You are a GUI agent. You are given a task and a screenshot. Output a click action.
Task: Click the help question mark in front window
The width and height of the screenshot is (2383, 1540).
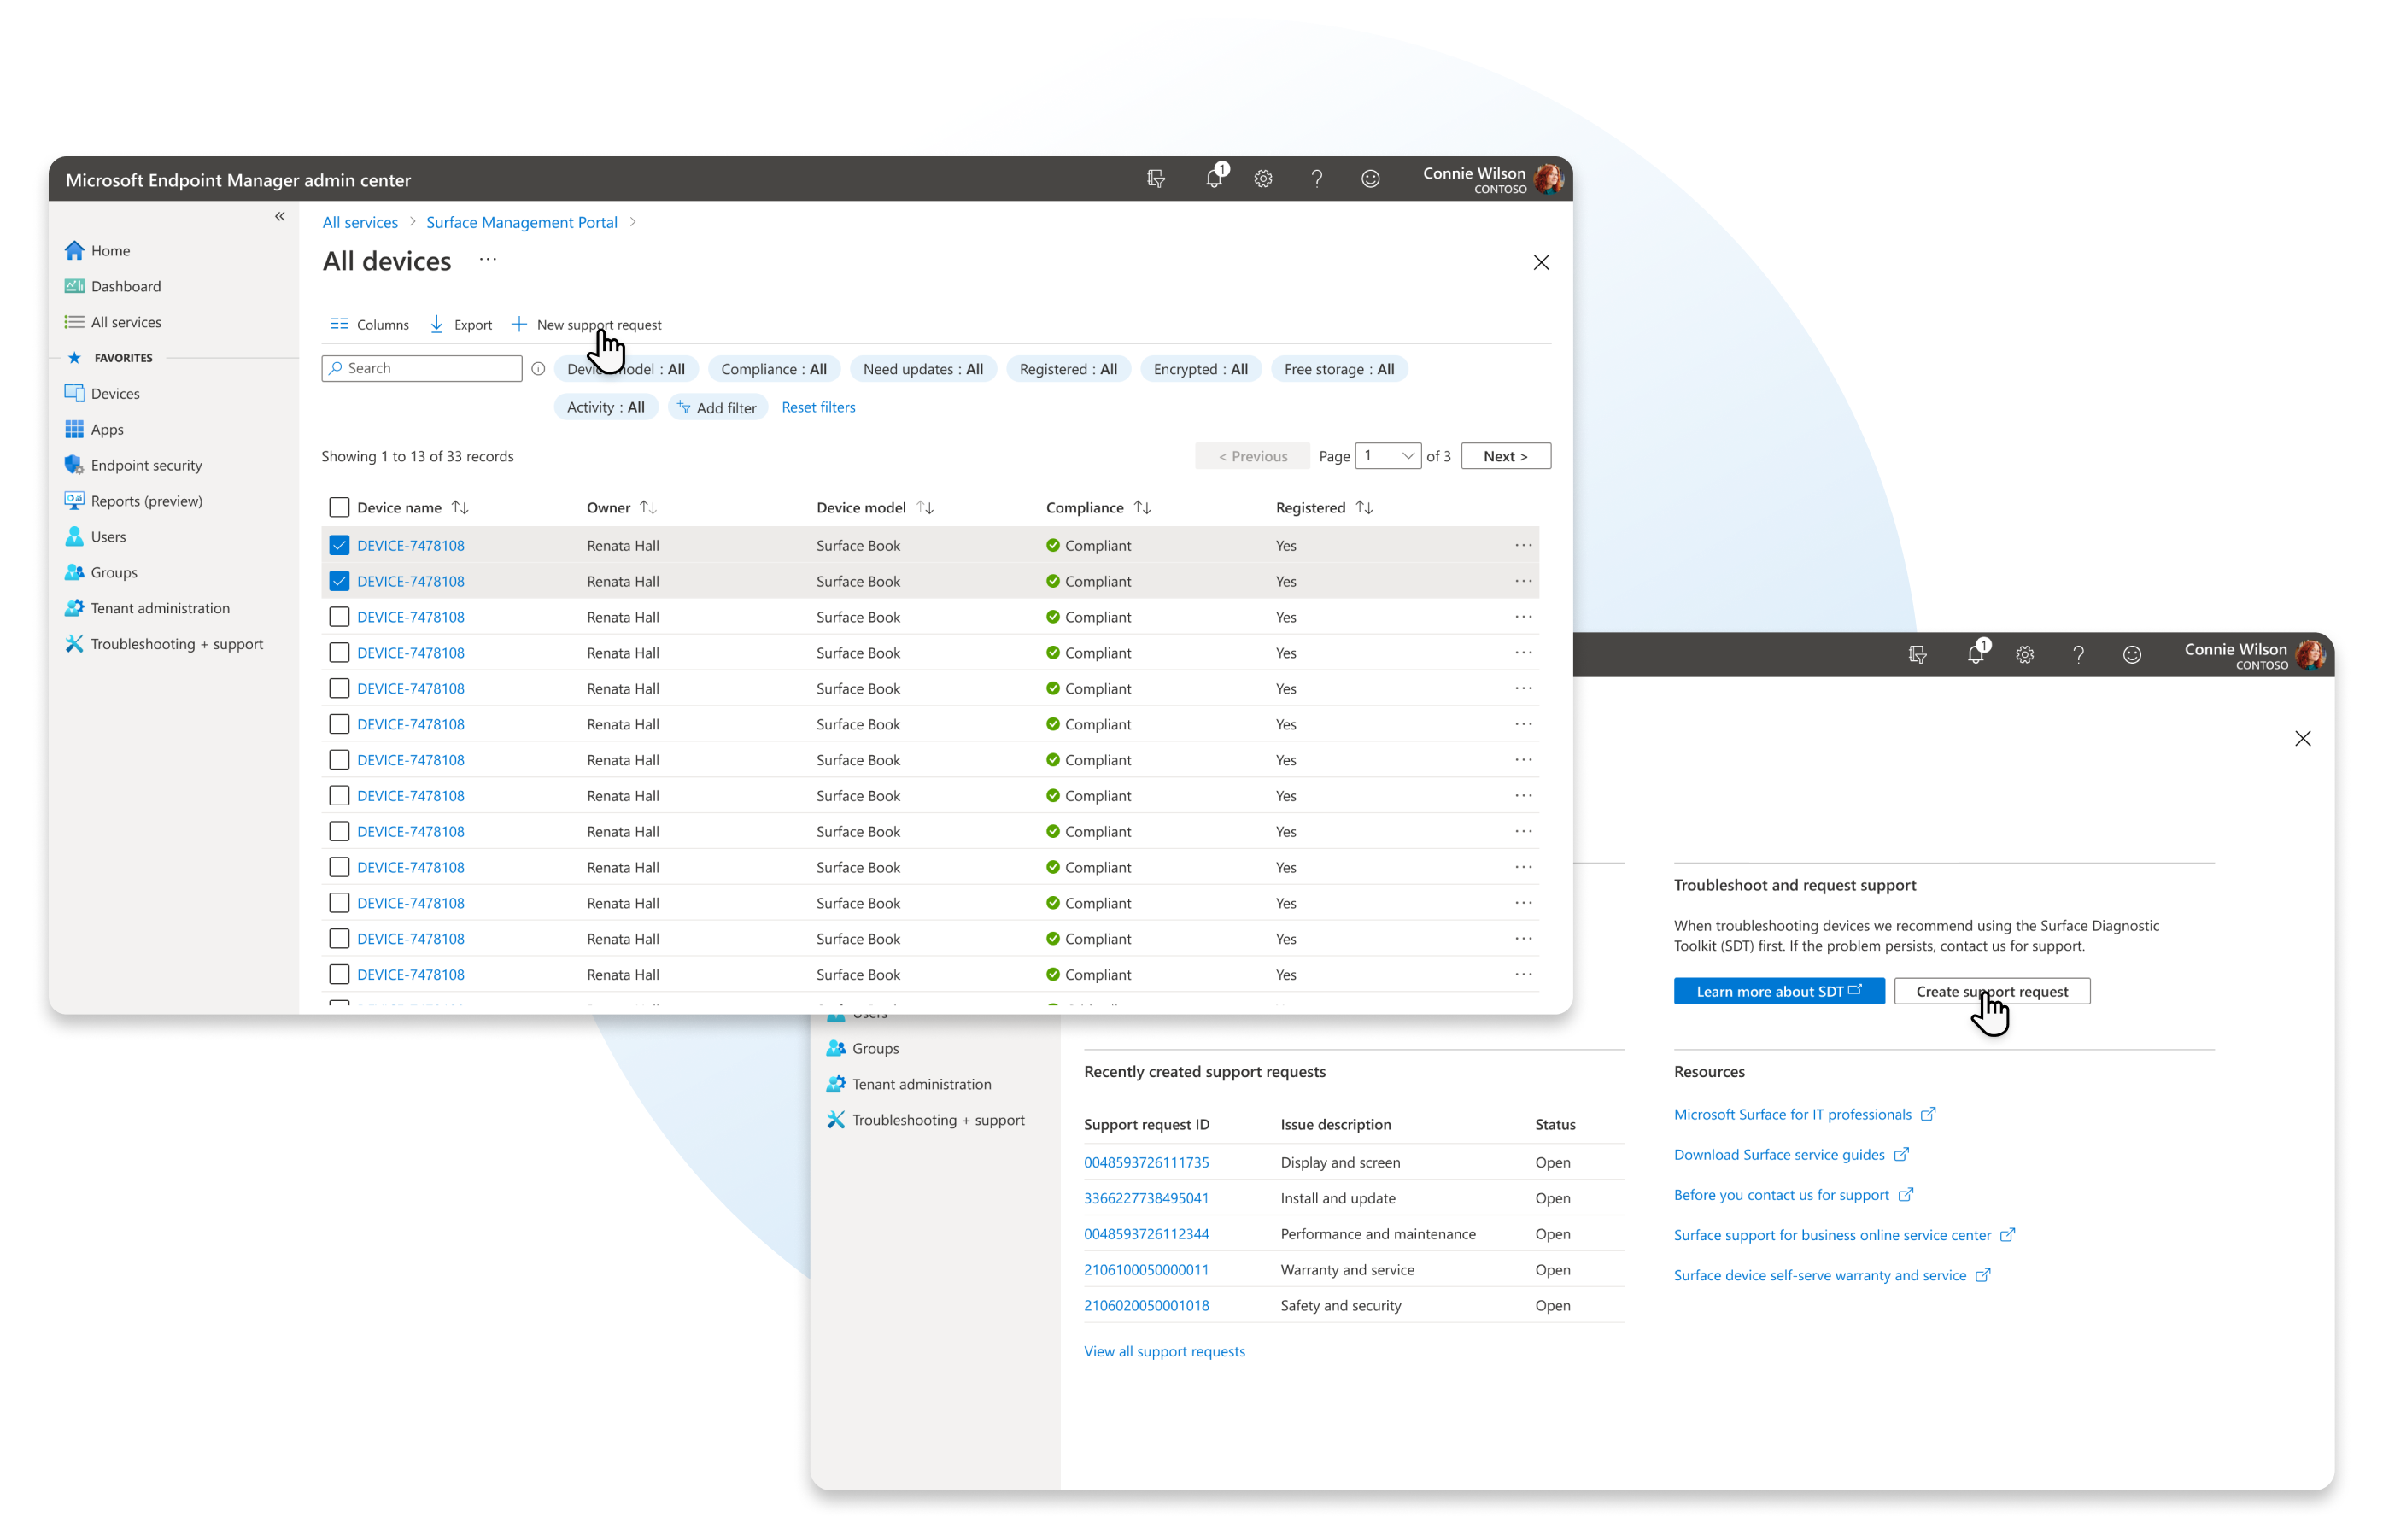tap(1317, 179)
